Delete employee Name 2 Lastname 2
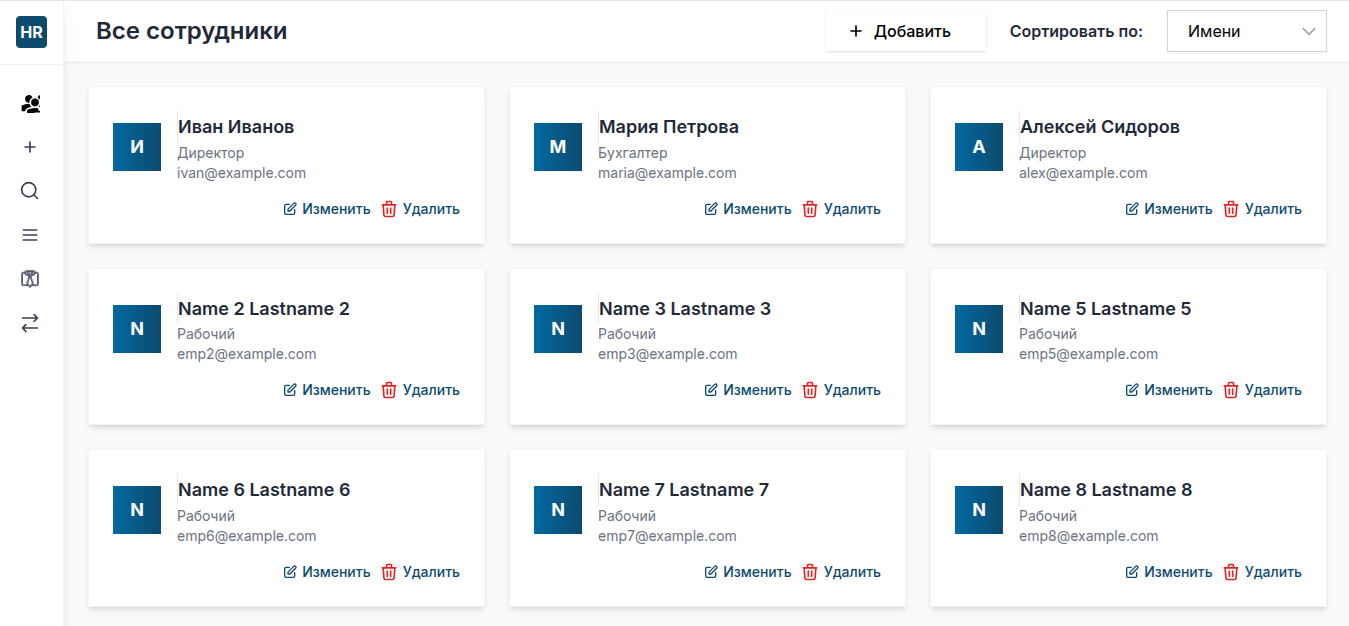1349x626 pixels. (x=420, y=390)
